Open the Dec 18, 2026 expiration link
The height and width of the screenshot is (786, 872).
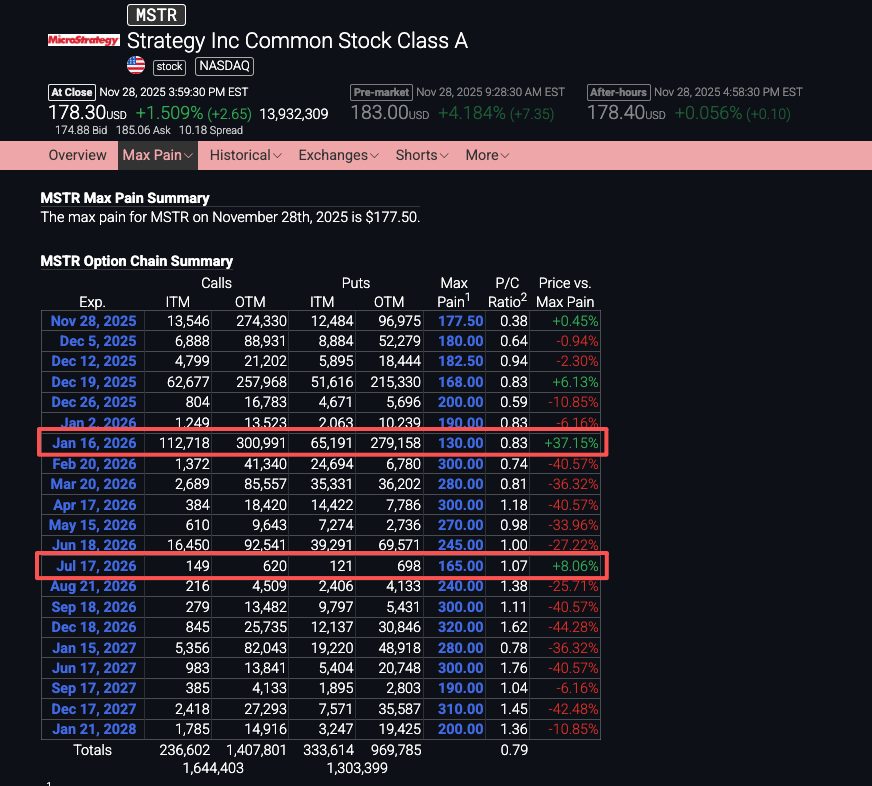click(x=94, y=627)
